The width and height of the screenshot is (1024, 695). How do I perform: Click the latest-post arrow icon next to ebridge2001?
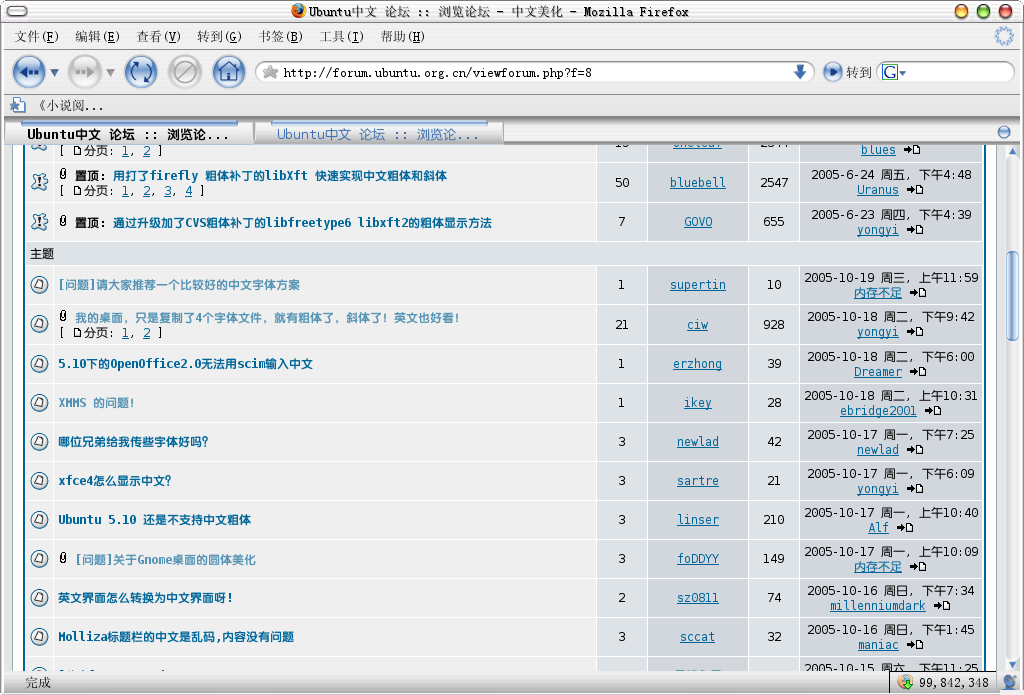(x=933, y=411)
